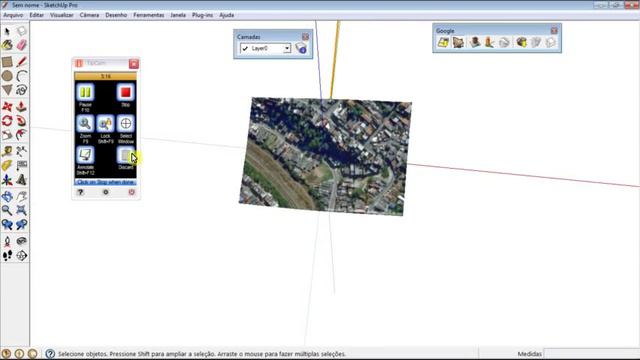This screenshot has height=360, width=640.
Task: Select the Rotate tool
Action: tap(7, 121)
